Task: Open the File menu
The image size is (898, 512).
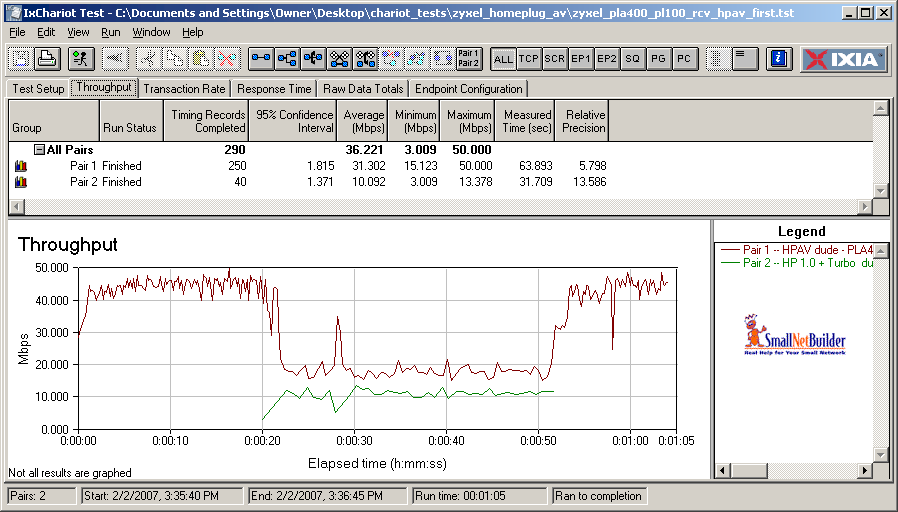Action: click(x=17, y=33)
